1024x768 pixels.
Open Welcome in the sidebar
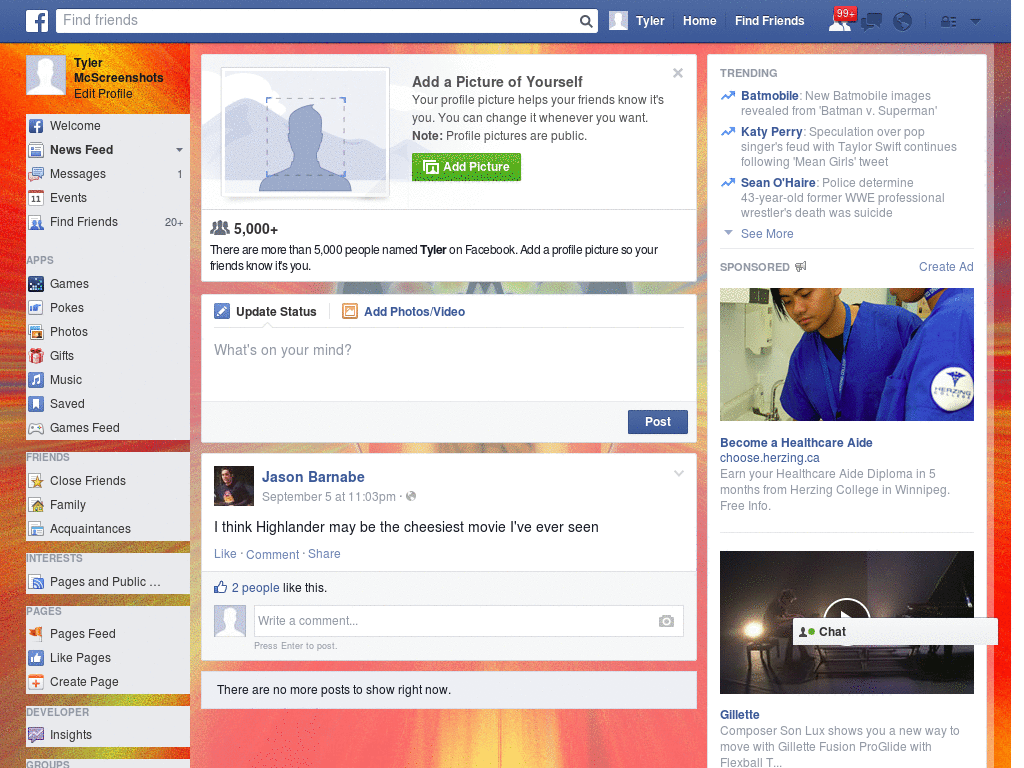(108, 126)
